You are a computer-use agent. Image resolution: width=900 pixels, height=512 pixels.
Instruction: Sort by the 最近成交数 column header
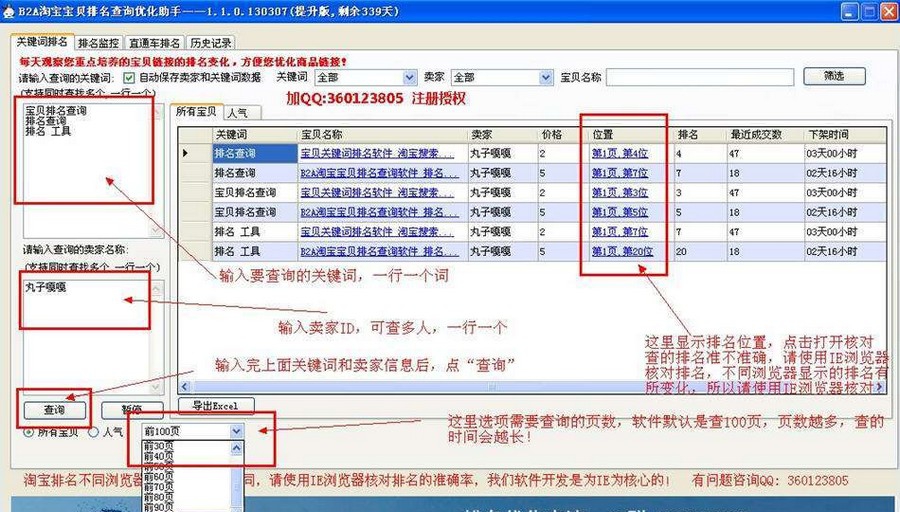click(x=766, y=134)
